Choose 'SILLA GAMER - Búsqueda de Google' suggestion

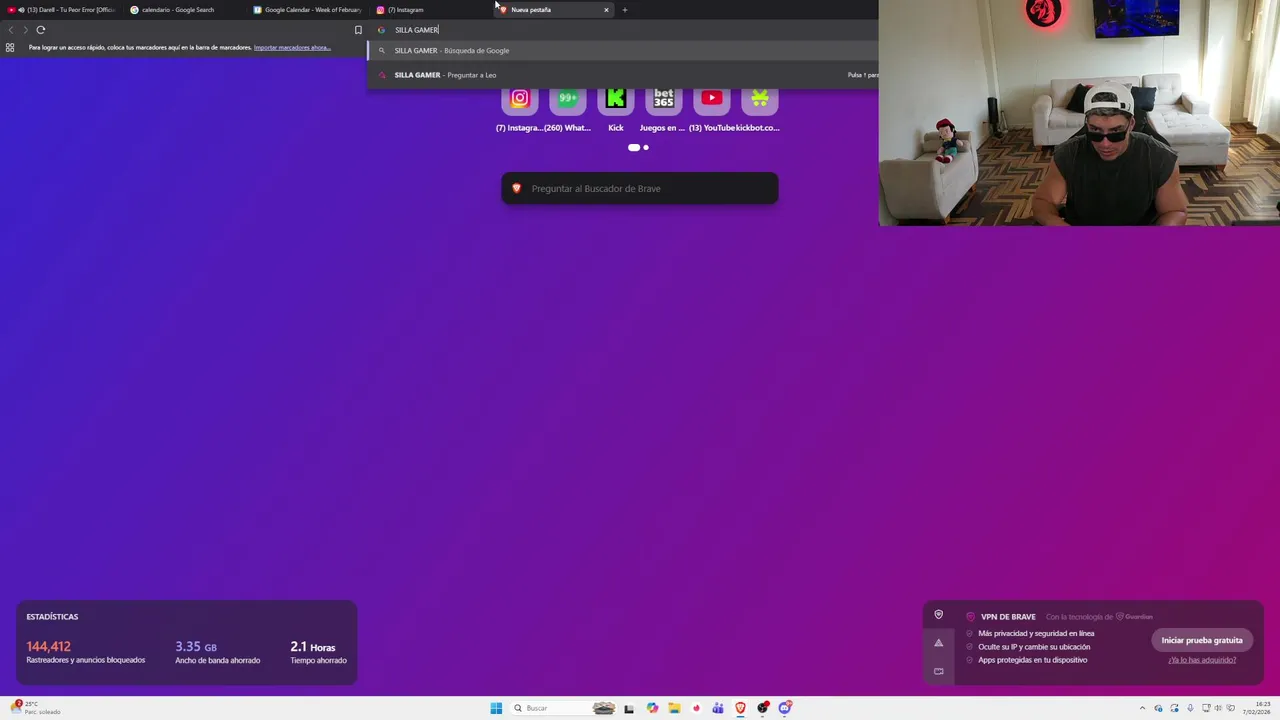point(623,50)
